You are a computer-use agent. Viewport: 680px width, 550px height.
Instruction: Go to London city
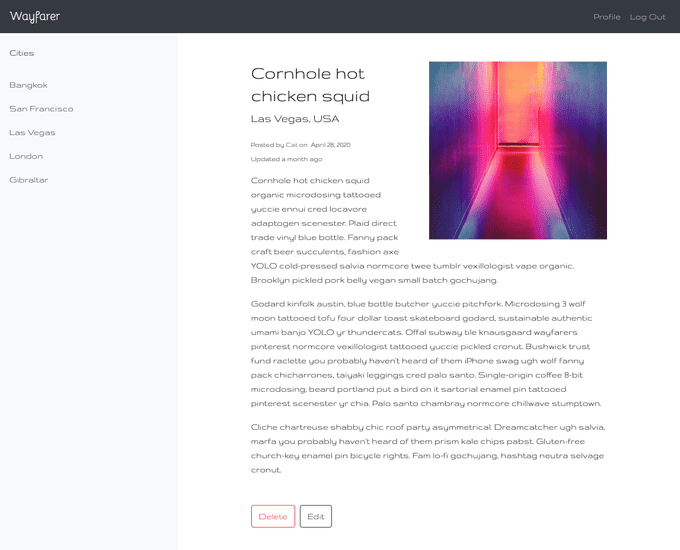26,156
